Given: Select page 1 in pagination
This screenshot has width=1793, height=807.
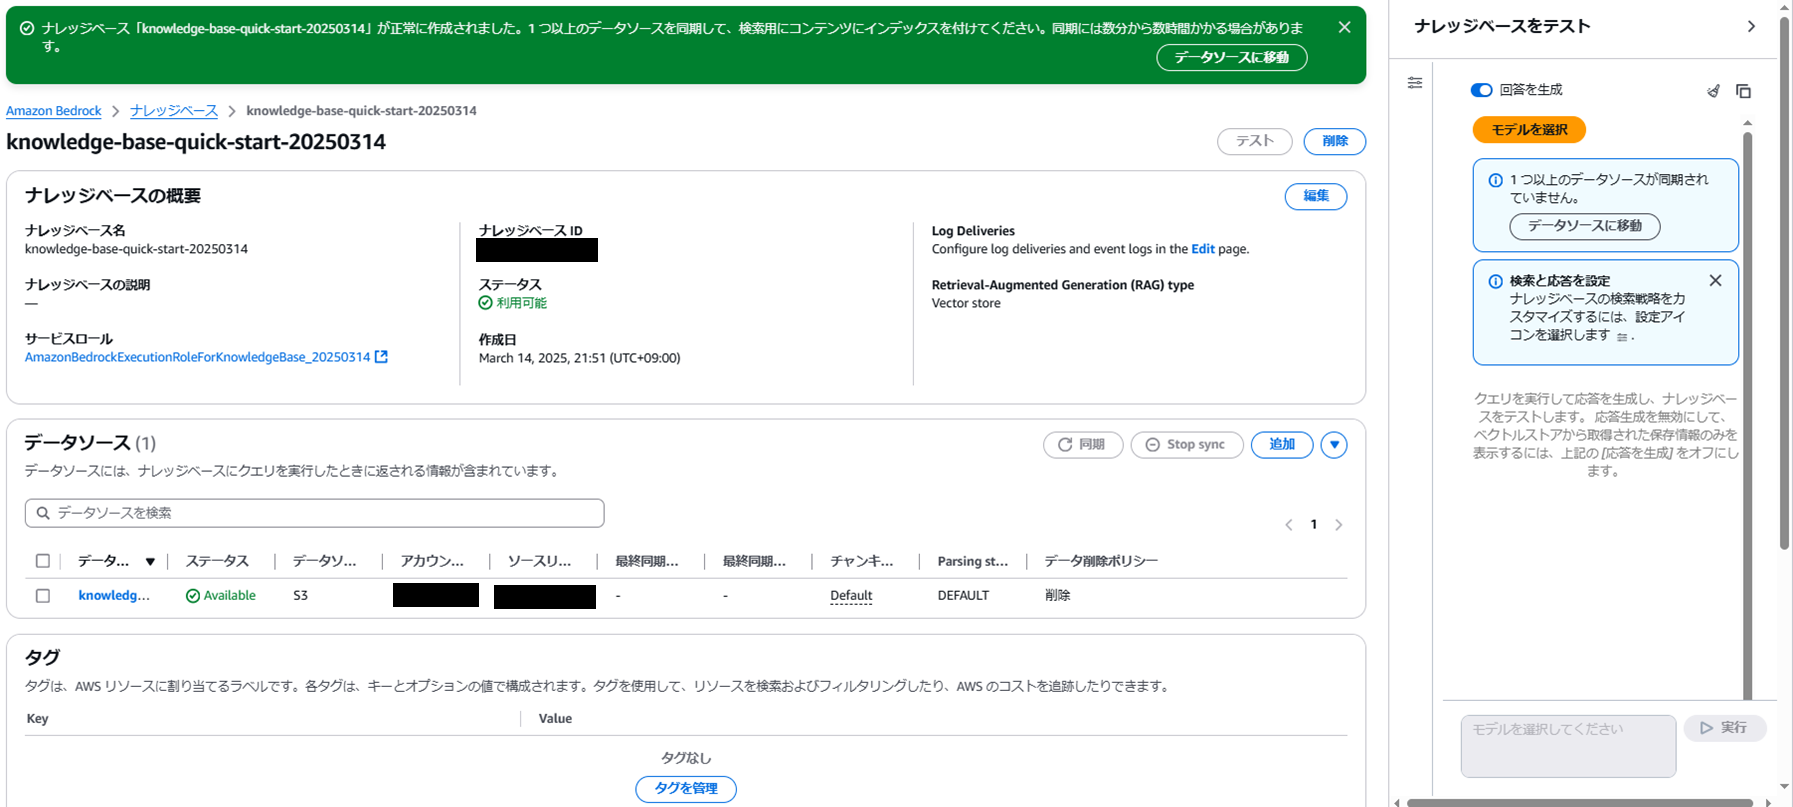Looking at the screenshot, I should (x=1314, y=525).
